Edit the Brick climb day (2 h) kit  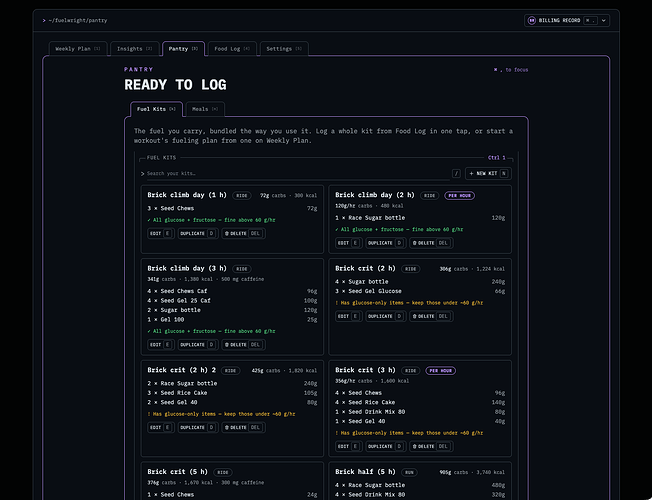coord(348,243)
